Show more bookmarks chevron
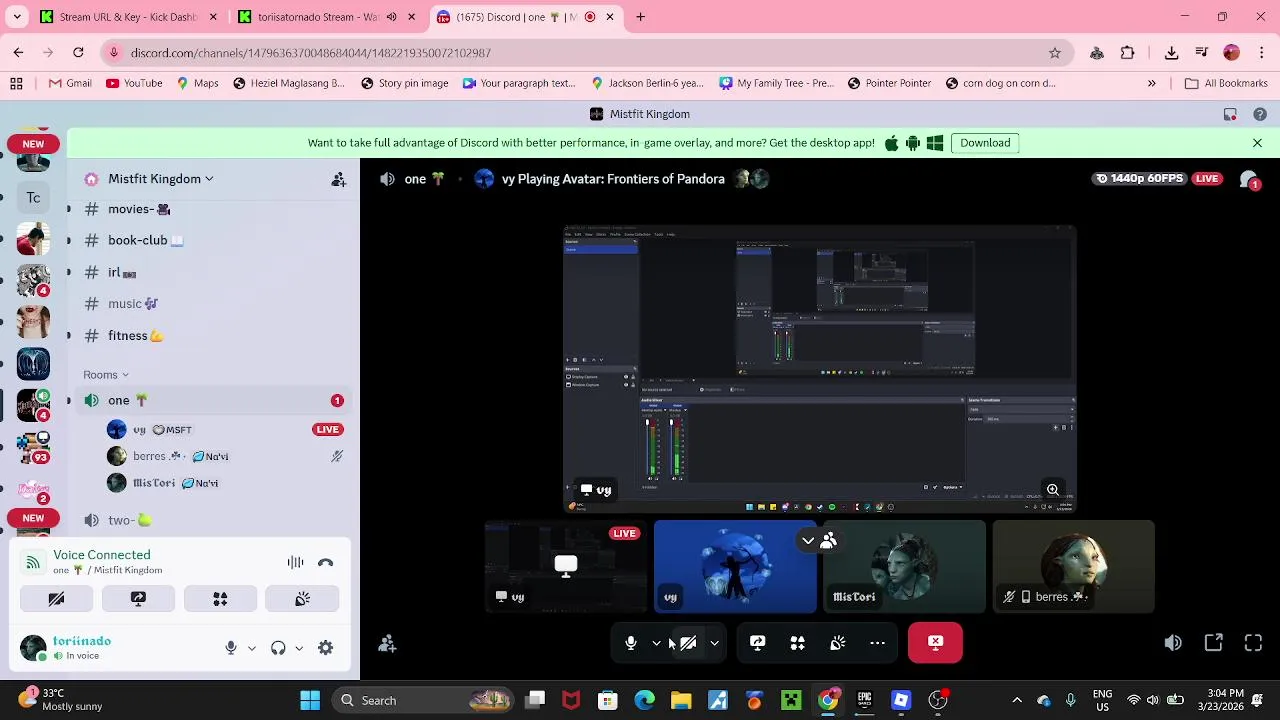Image resolution: width=1280 pixels, height=720 pixels. [1151, 83]
